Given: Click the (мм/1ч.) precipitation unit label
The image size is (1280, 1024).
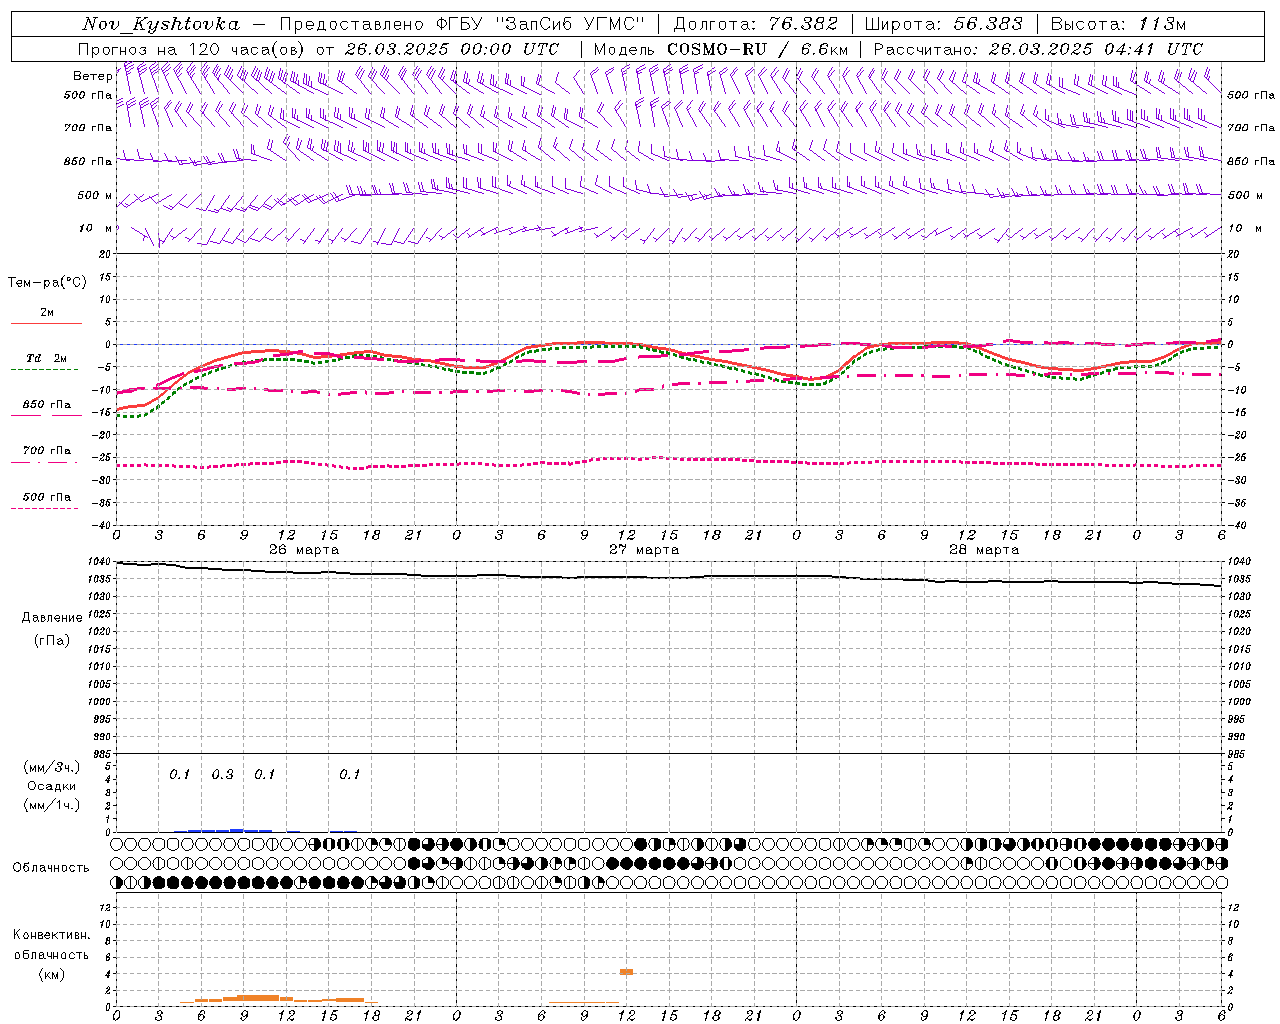Looking at the screenshot, I should tap(52, 805).
